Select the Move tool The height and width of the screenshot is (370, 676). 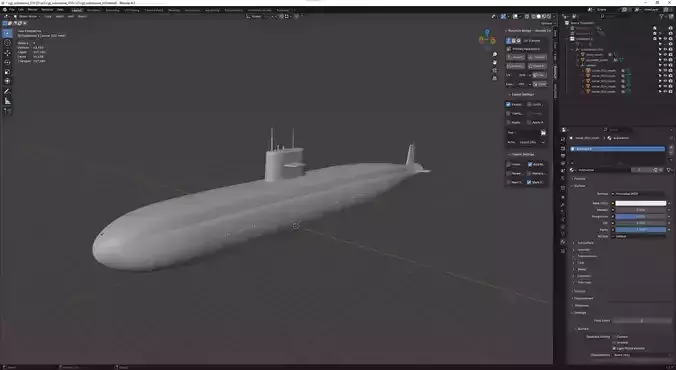pyautogui.click(x=7, y=53)
